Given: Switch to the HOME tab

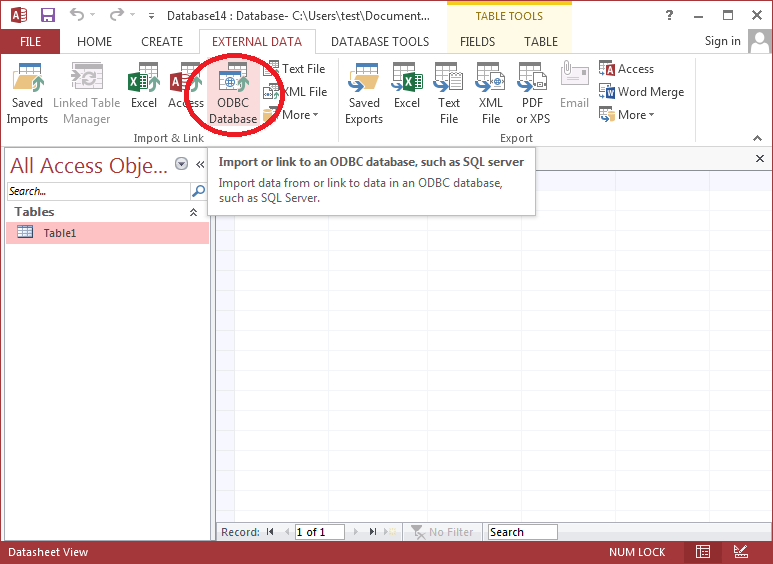Looking at the screenshot, I should tap(94, 41).
